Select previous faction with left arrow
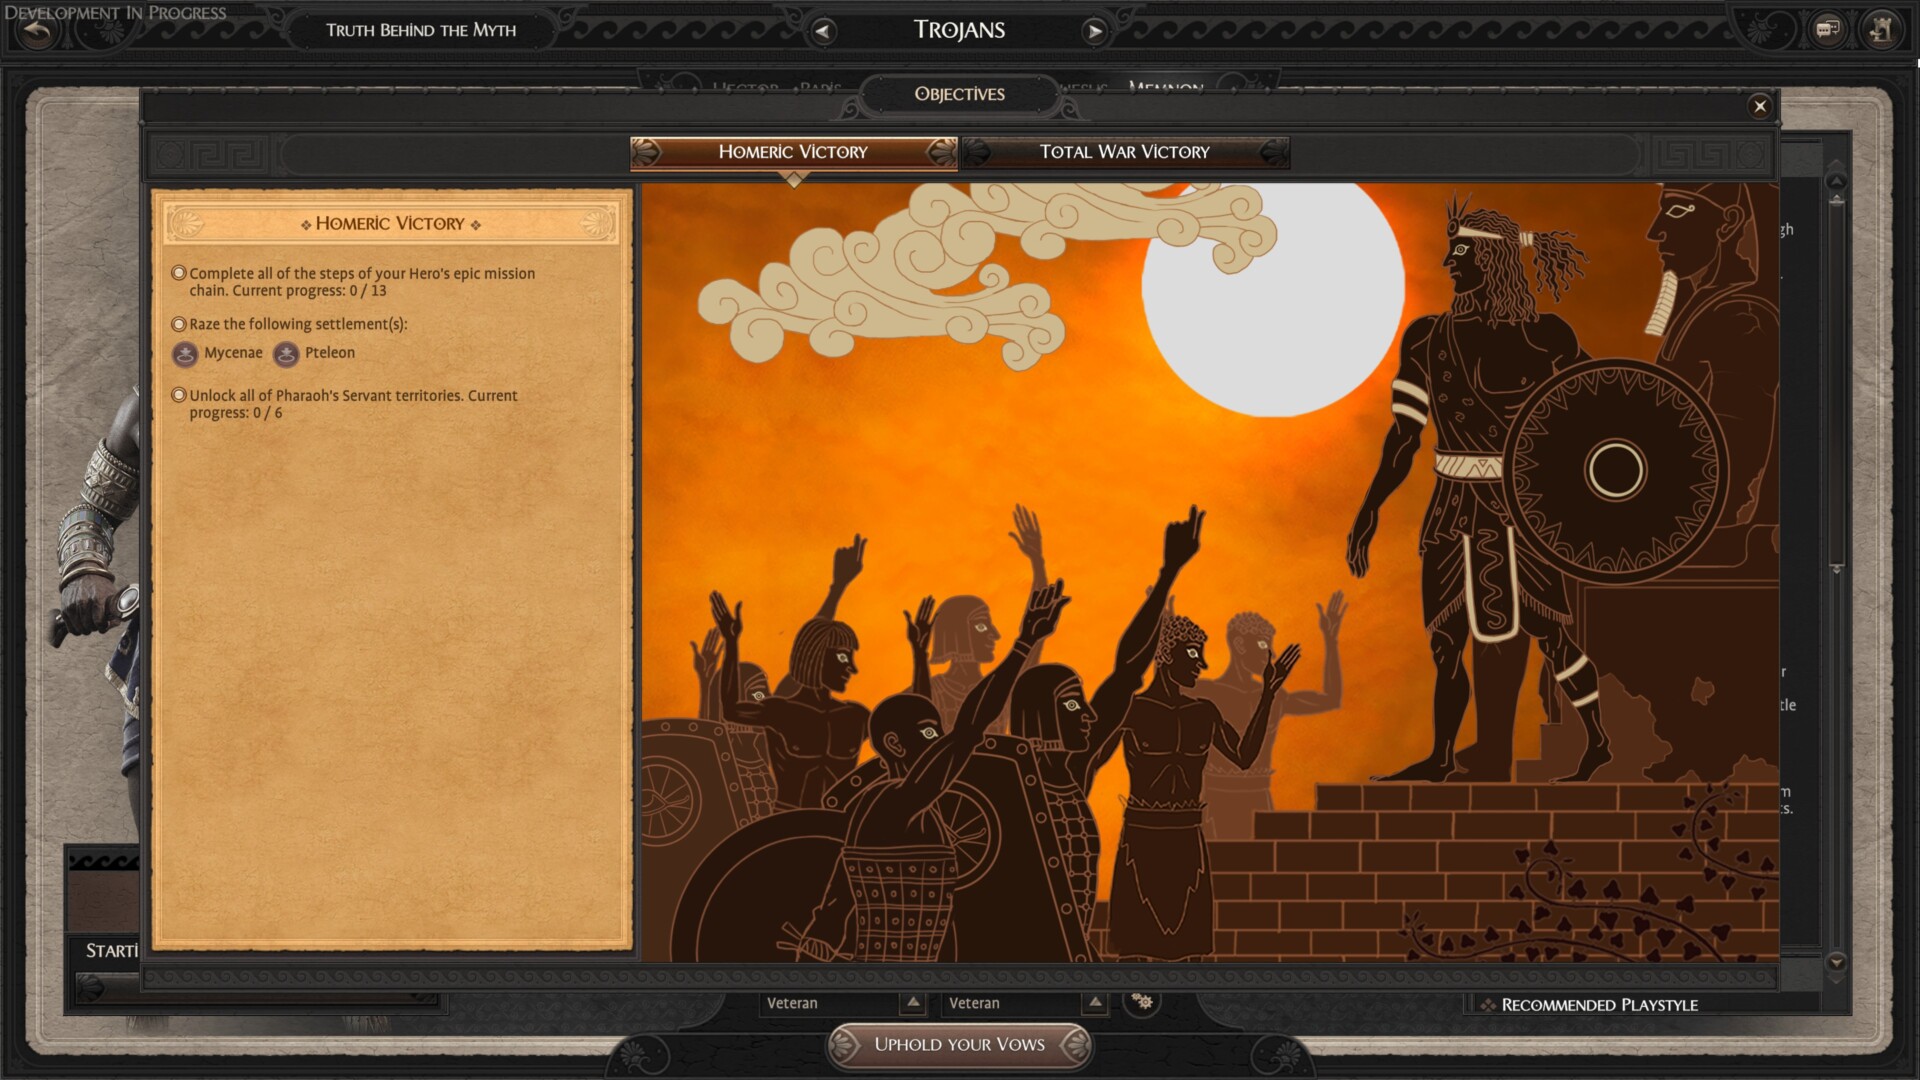Screen dimensions: 1920x1080 point(822,31)
